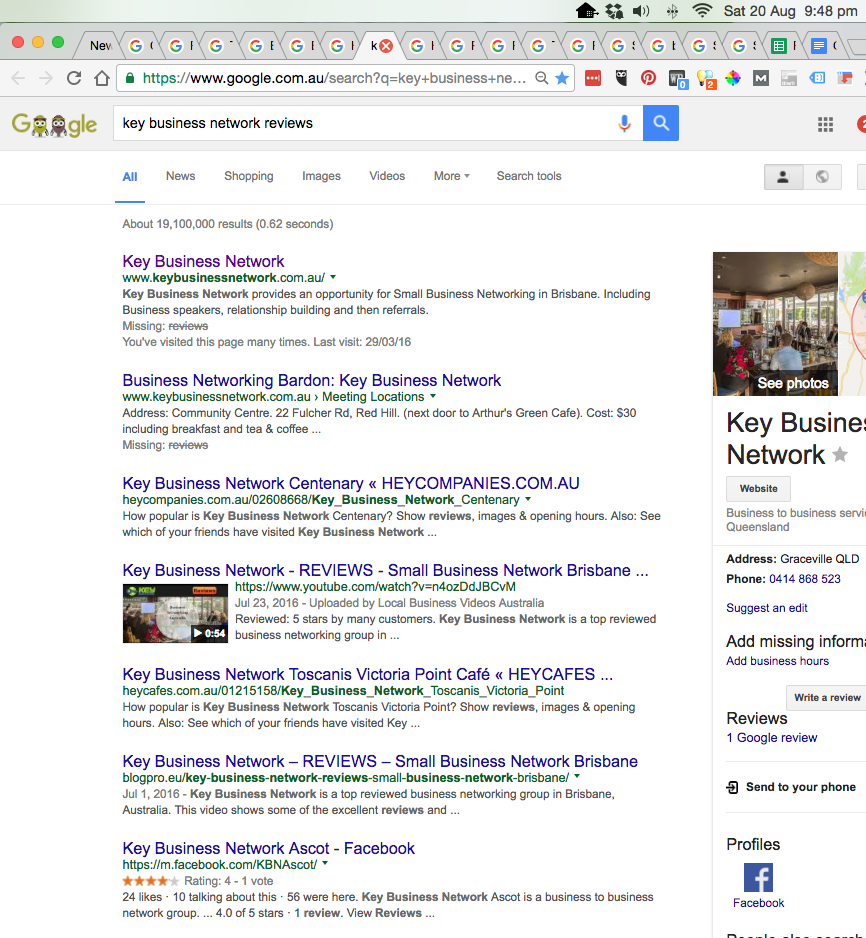
Task: Open 1 Google review link
Action: pos(772,738)
